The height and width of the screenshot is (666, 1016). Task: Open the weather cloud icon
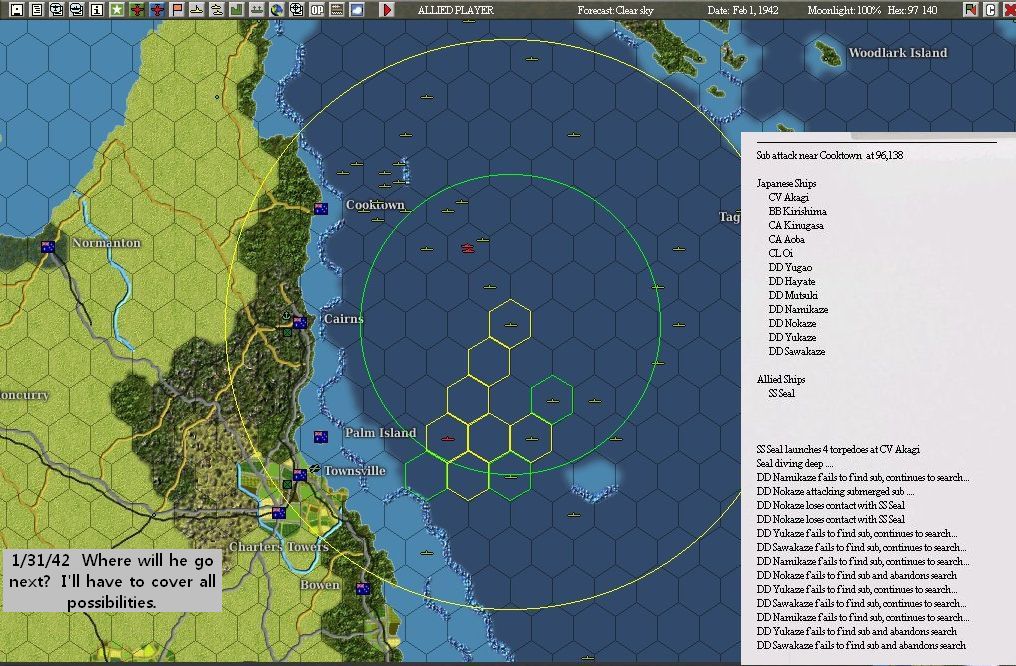357,10
